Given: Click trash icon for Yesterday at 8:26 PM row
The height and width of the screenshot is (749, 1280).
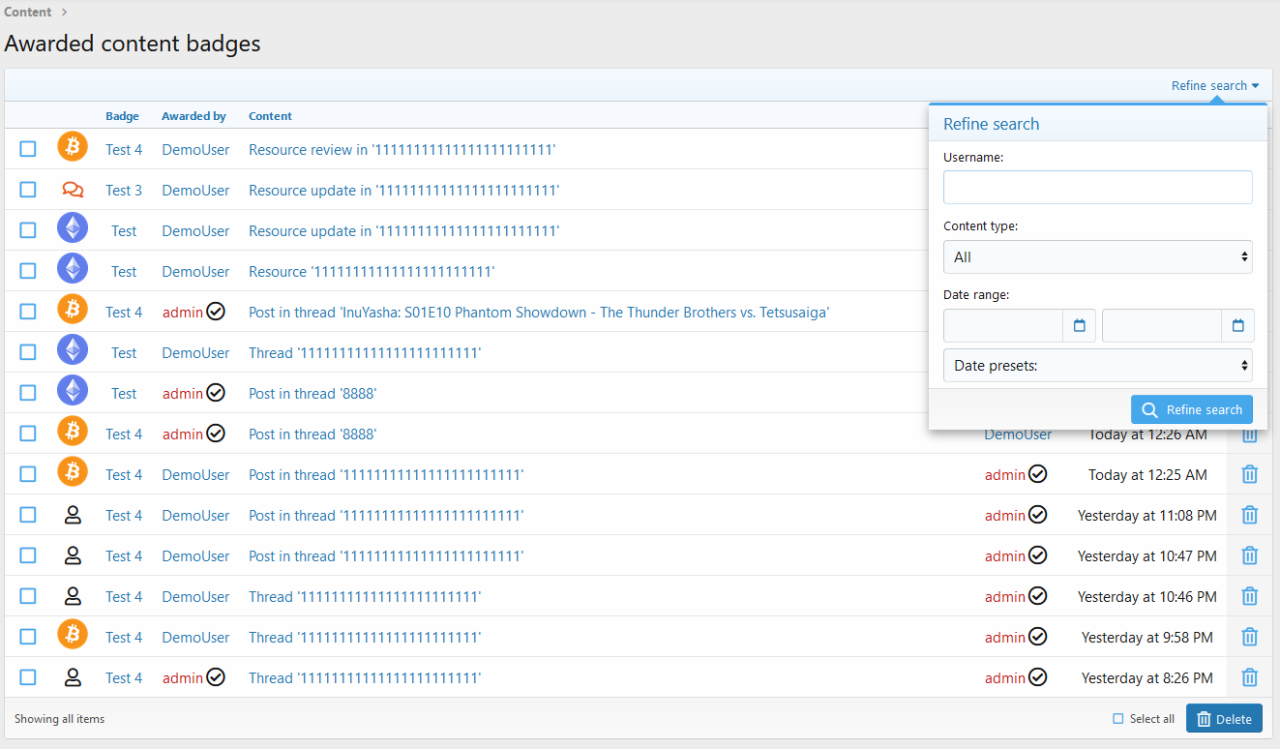Looking at the screenshot, I should [1249, 678].
